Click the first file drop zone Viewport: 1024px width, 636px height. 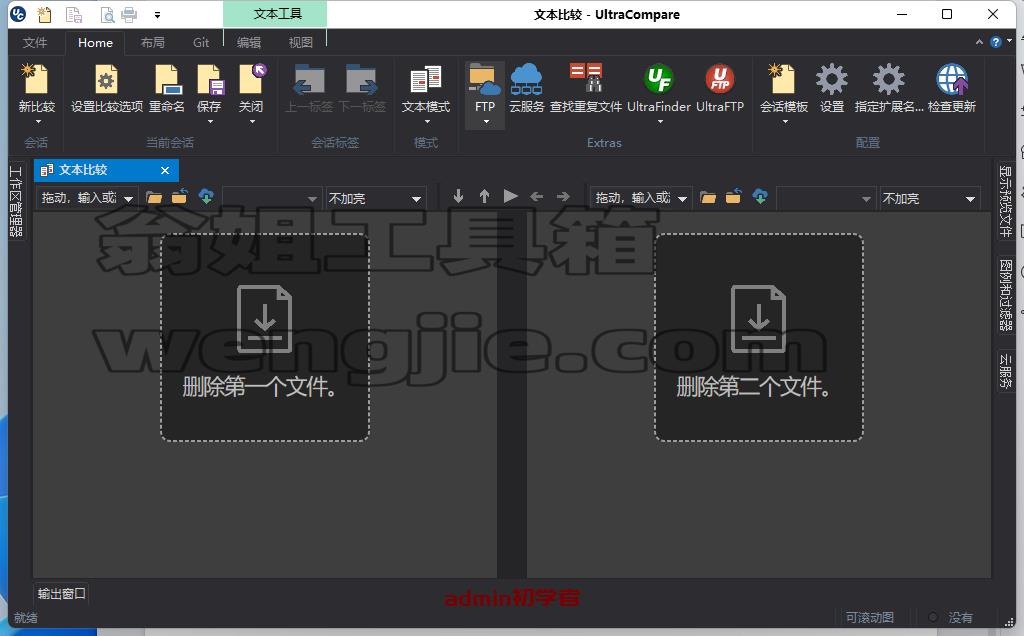[265, 338]
